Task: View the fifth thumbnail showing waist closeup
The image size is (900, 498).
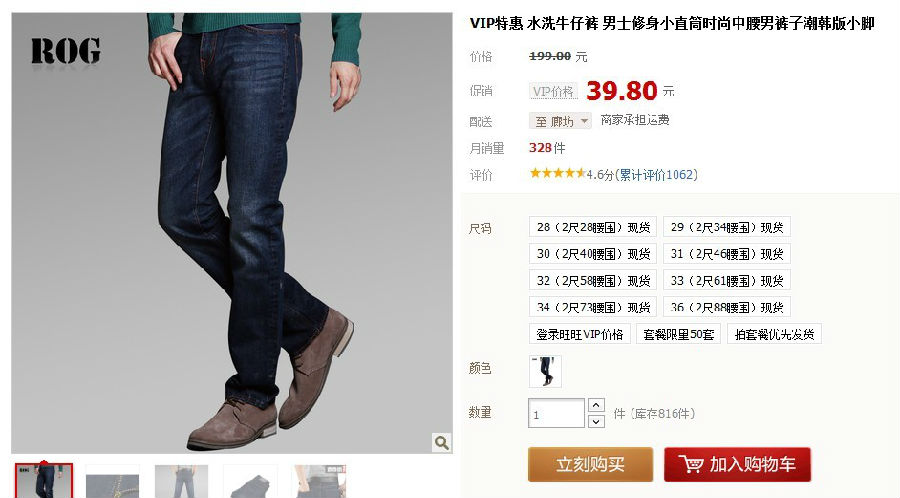Action: pos(319,482)
